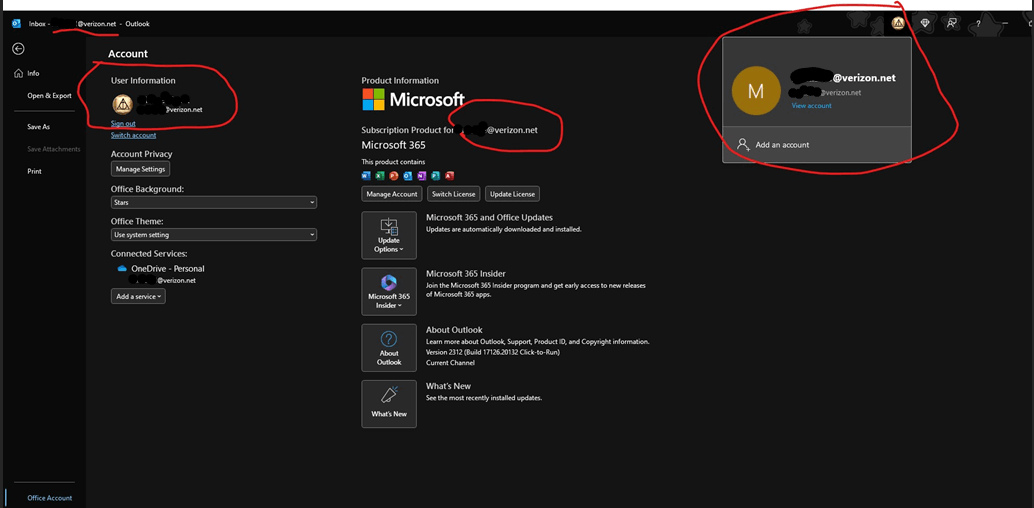Click the OneDrive cloud icon
The width and height of the screenshot is (1034, 508).
121,269
